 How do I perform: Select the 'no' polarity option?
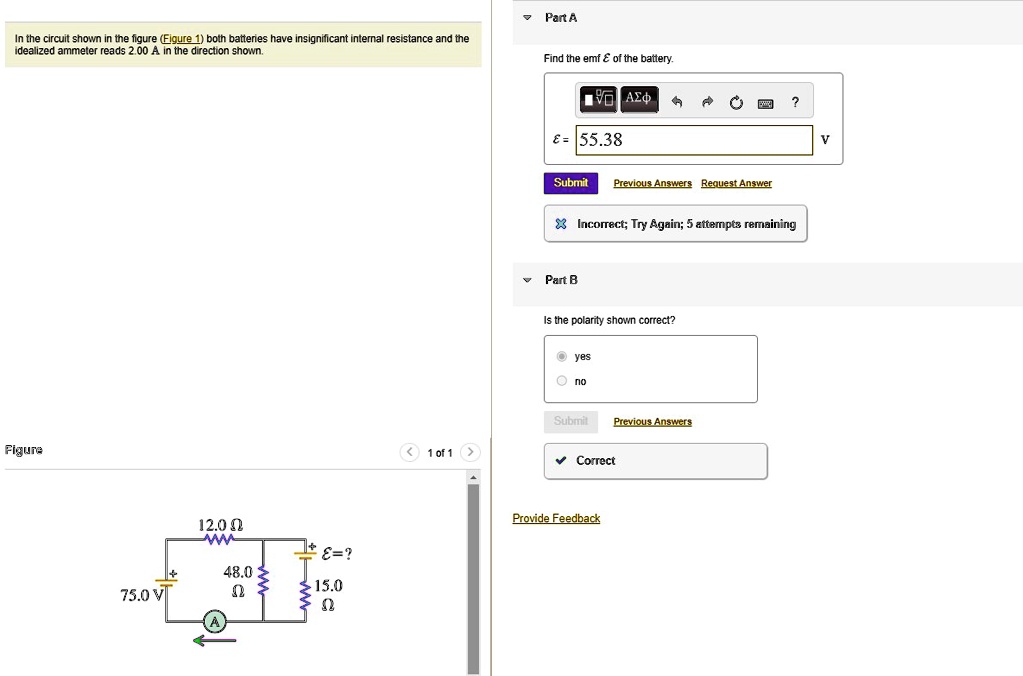point(561,380)
